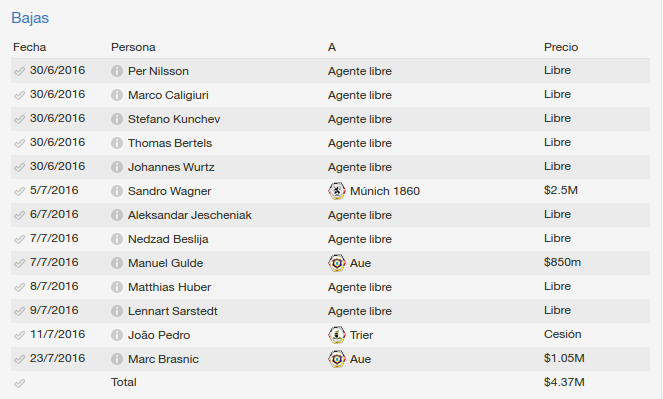Open Aleksandar Jescheniak player link
The height and width of the screenshot is (399, 663).
click(190, 215)
